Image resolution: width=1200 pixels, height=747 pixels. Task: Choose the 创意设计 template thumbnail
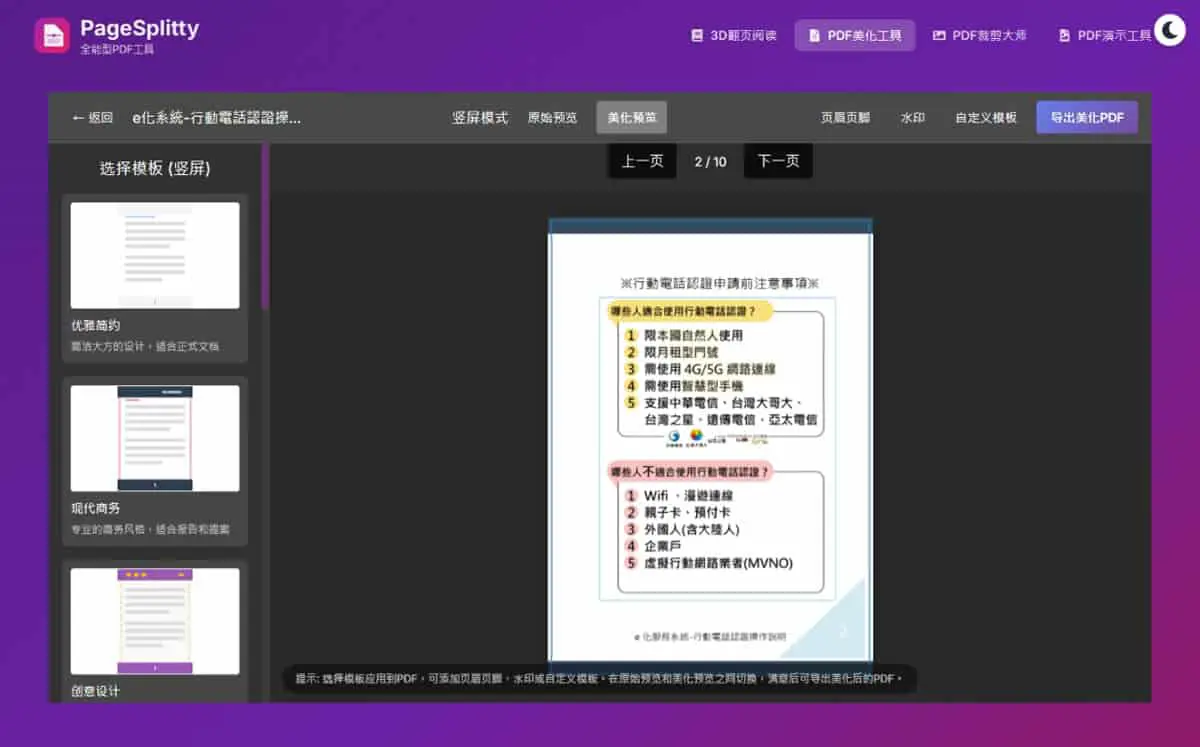[x=155, y=621]
